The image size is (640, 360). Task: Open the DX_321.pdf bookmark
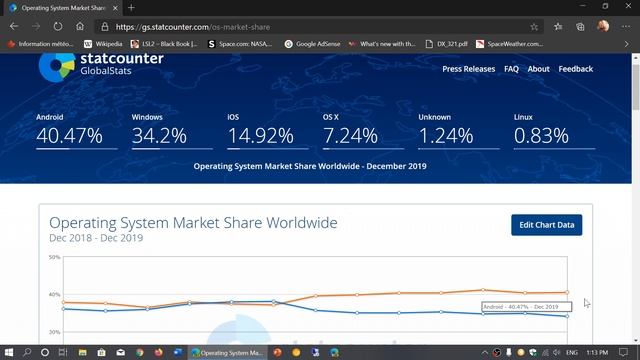pyautogui.click(x=447, y=44)
